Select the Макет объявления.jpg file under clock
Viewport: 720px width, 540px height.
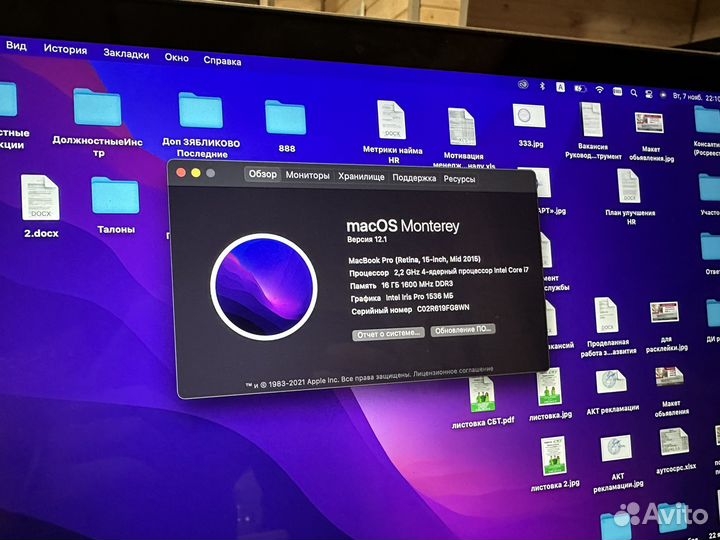point(649,123)
